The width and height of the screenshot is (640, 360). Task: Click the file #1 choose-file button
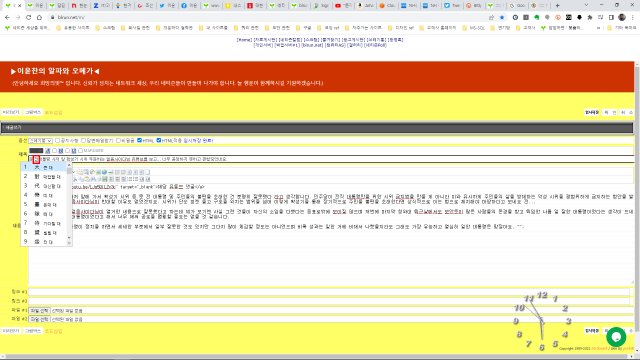coord(39,311)
